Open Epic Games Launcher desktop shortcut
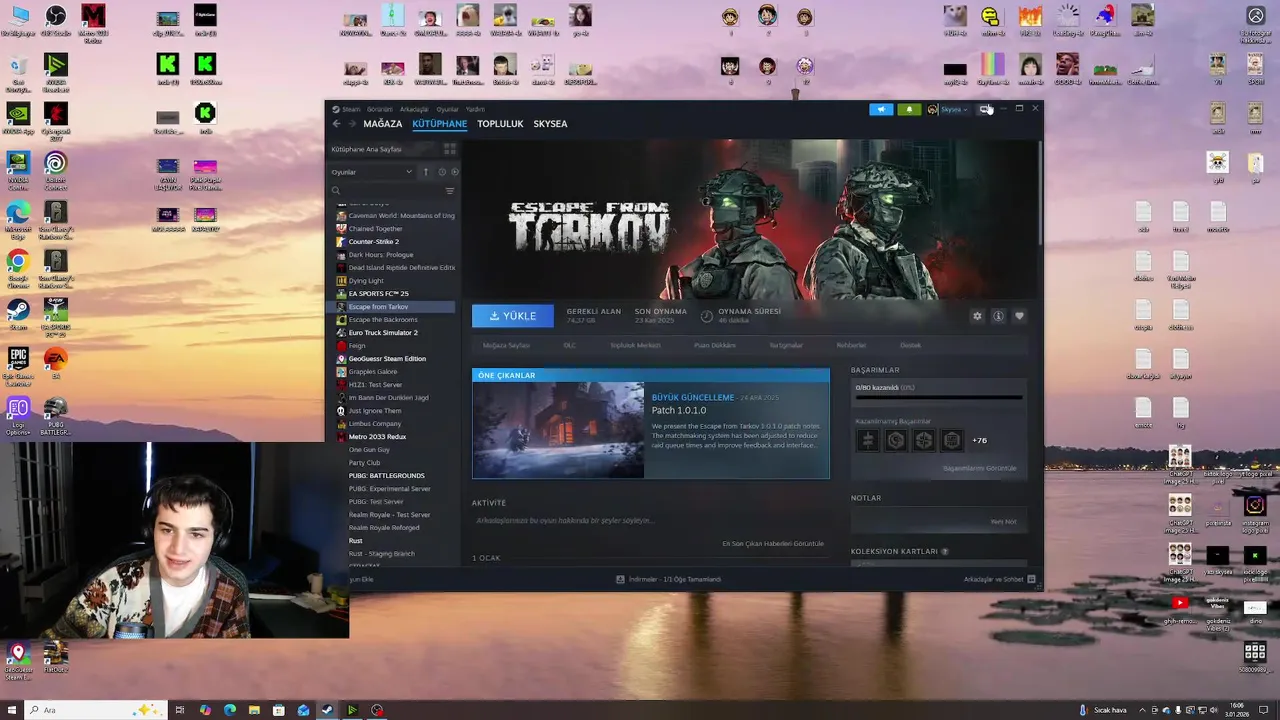 pyautogui.click(x=18, y=364)
